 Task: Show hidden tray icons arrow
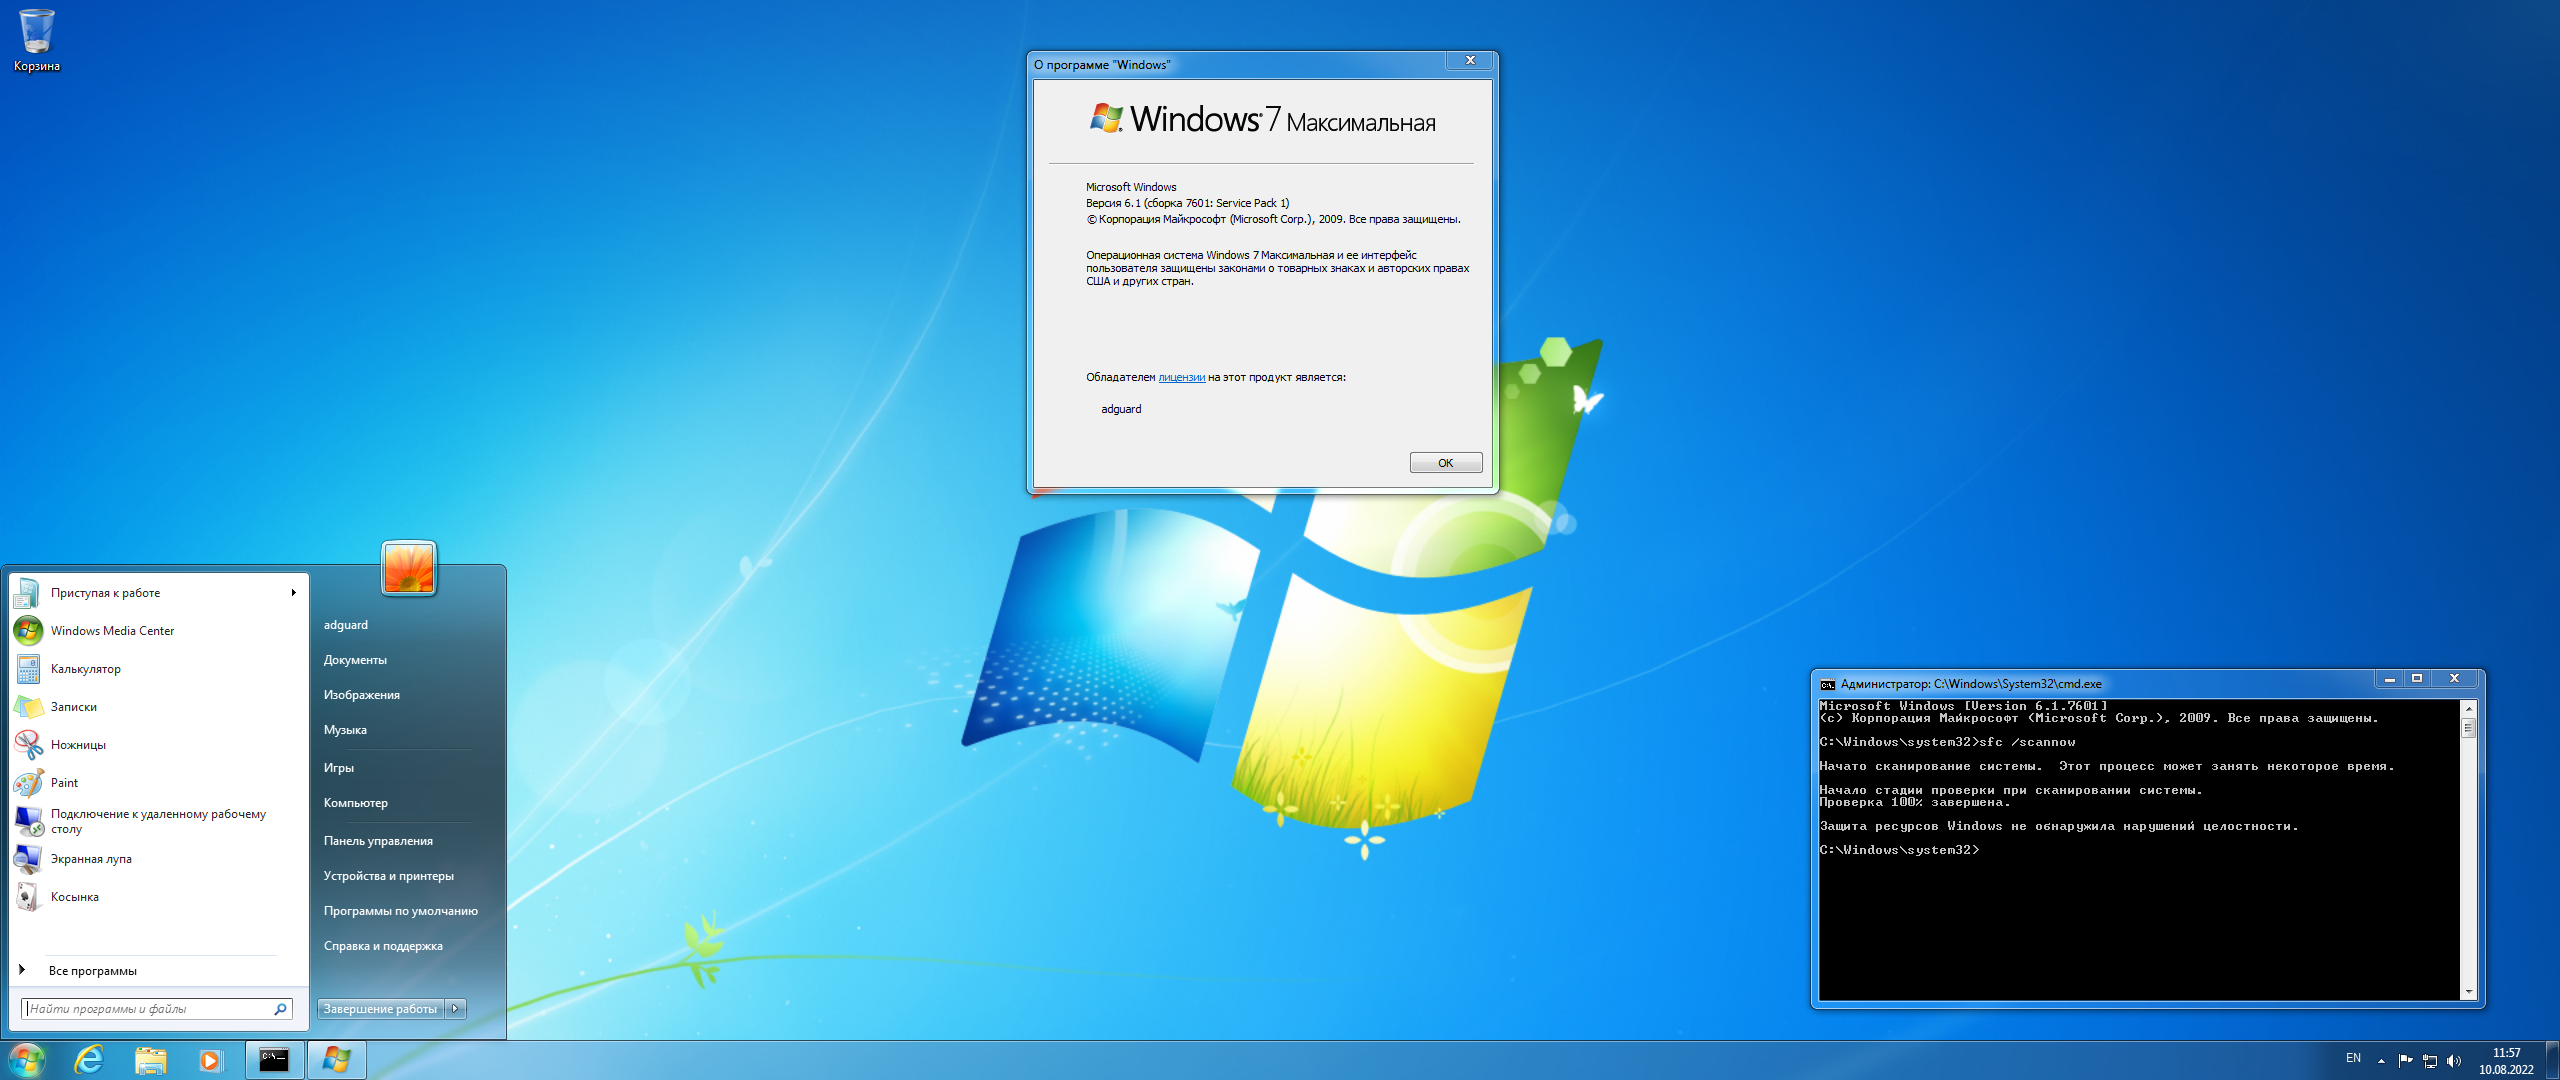[x=2381, y=1060]
